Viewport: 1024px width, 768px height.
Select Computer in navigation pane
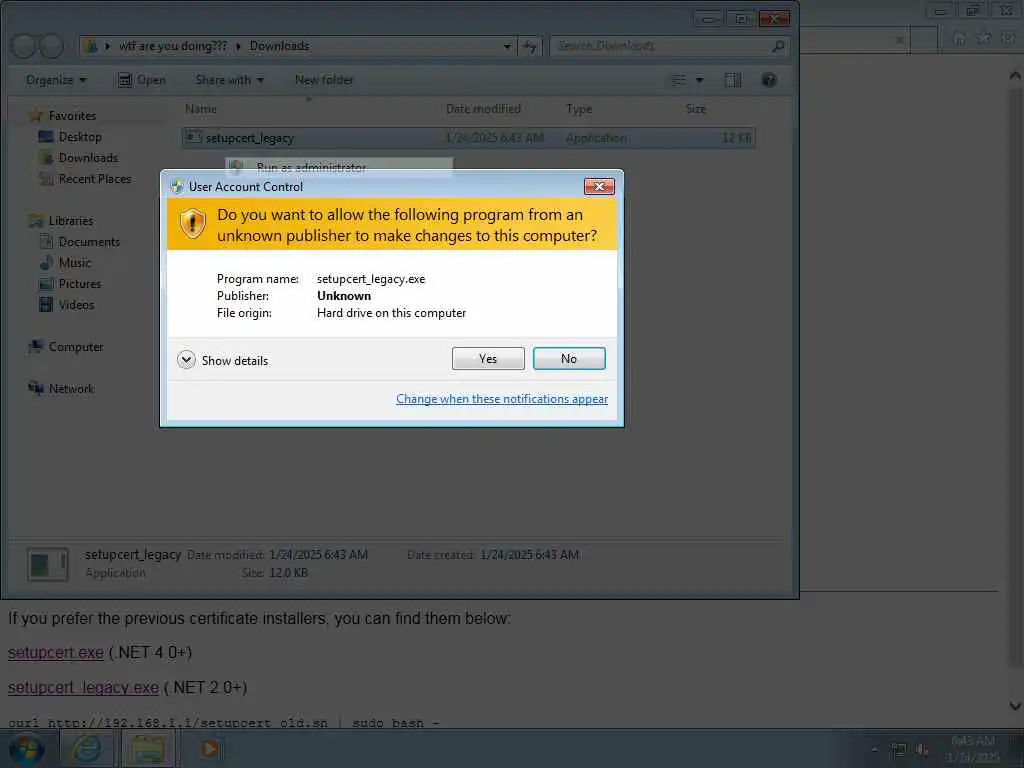coord(76,347)
